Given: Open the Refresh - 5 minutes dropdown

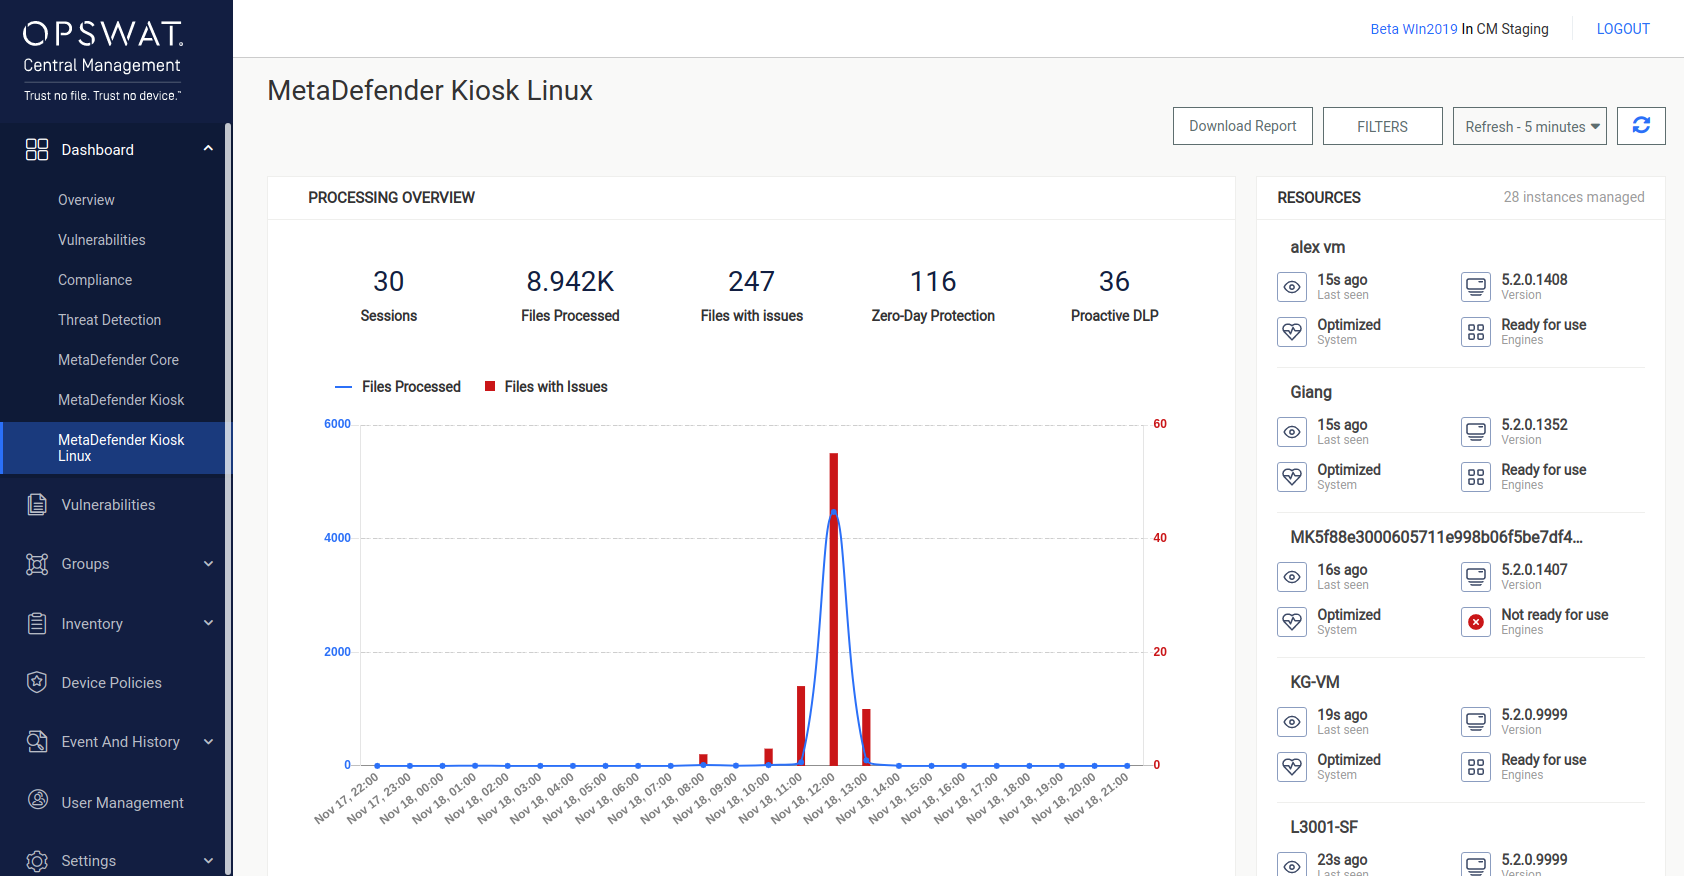Looking at the screenshot, I should pos(1529,126).
